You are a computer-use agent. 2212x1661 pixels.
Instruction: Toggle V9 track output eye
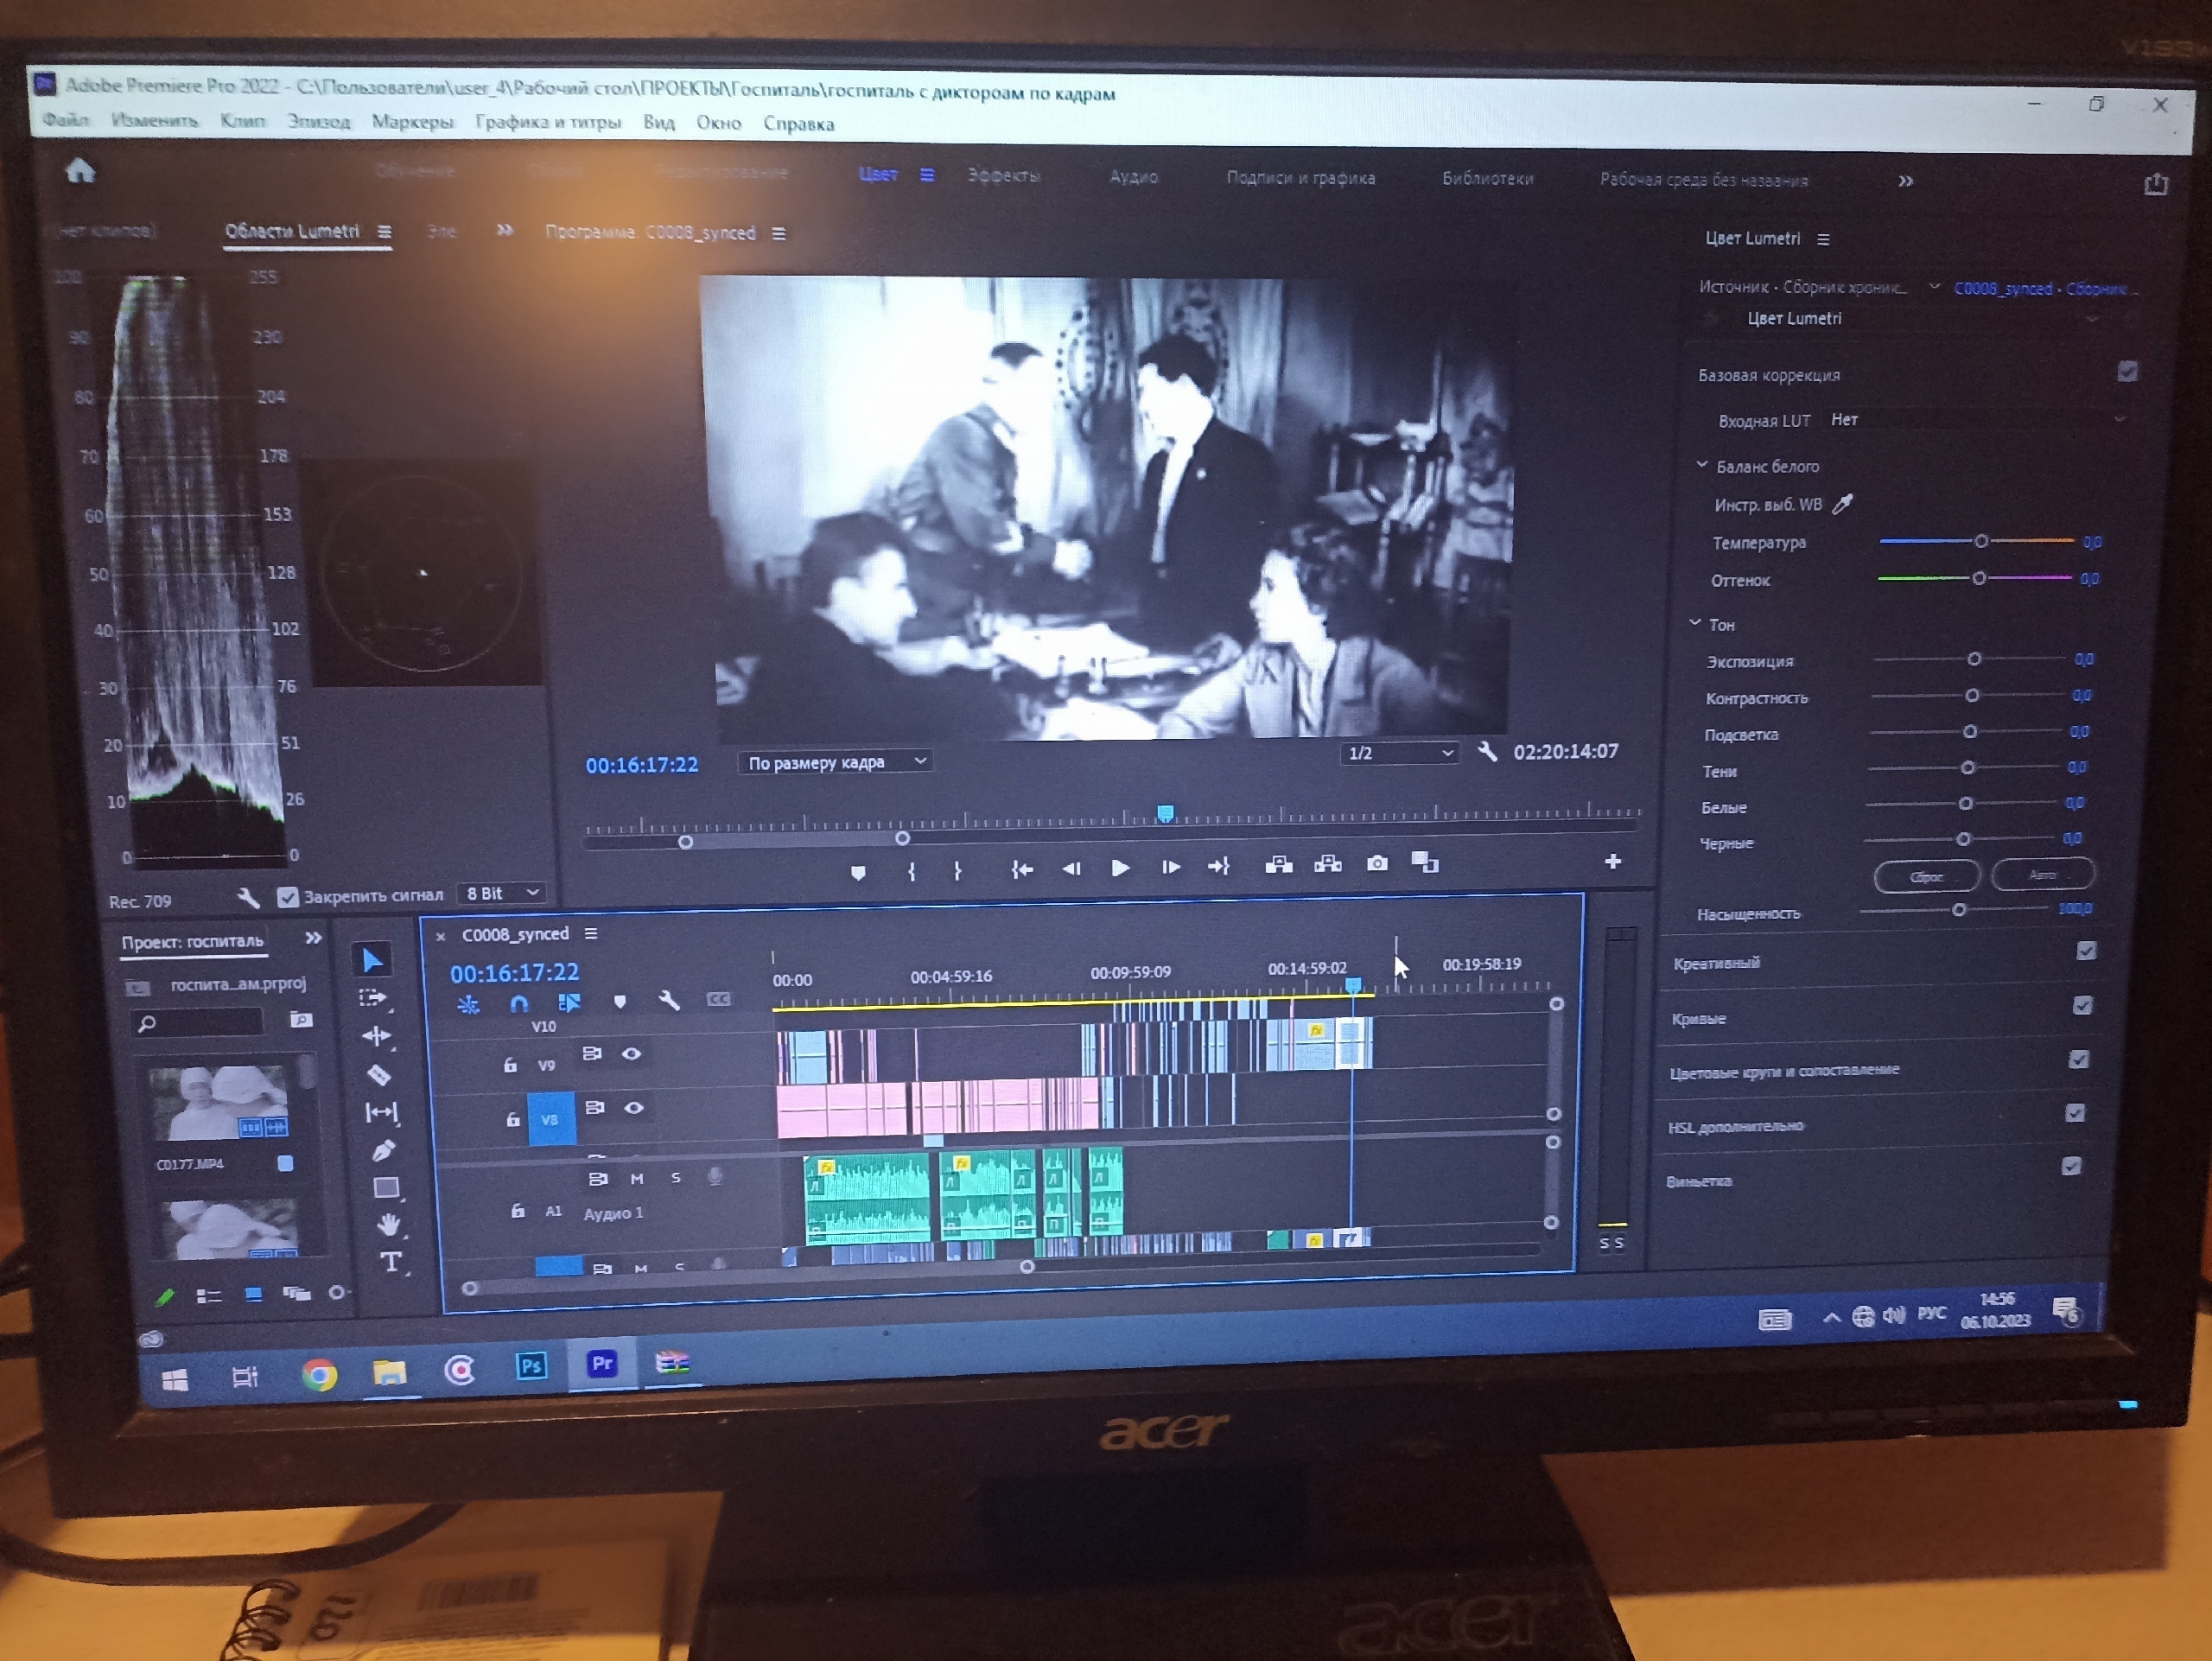[631, 1053]
